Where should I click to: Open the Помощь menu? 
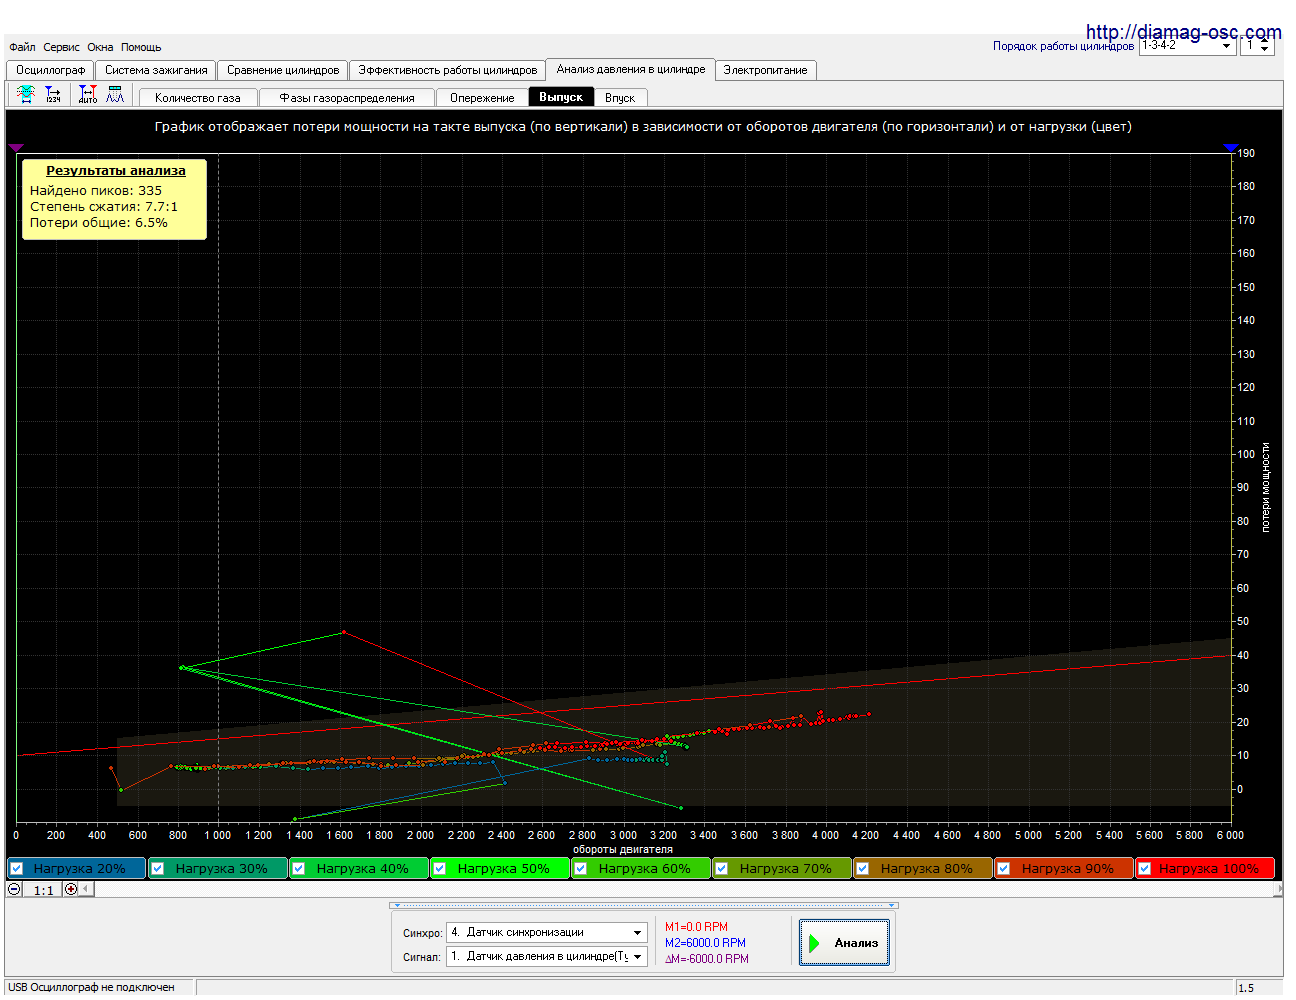[141, 47]
